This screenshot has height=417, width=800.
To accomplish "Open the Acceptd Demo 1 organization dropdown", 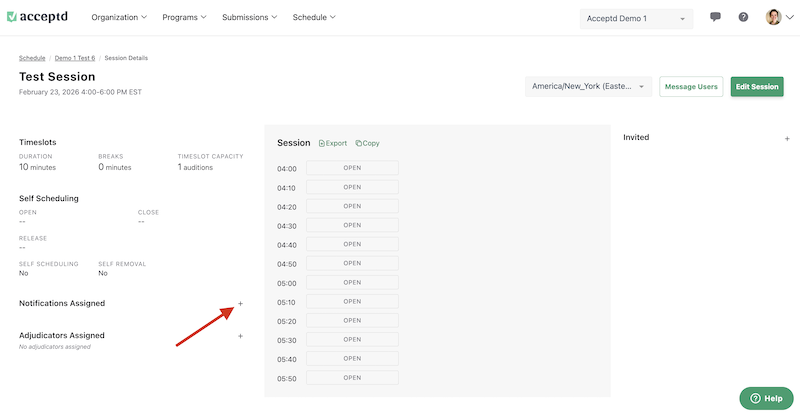I will 636,18.
